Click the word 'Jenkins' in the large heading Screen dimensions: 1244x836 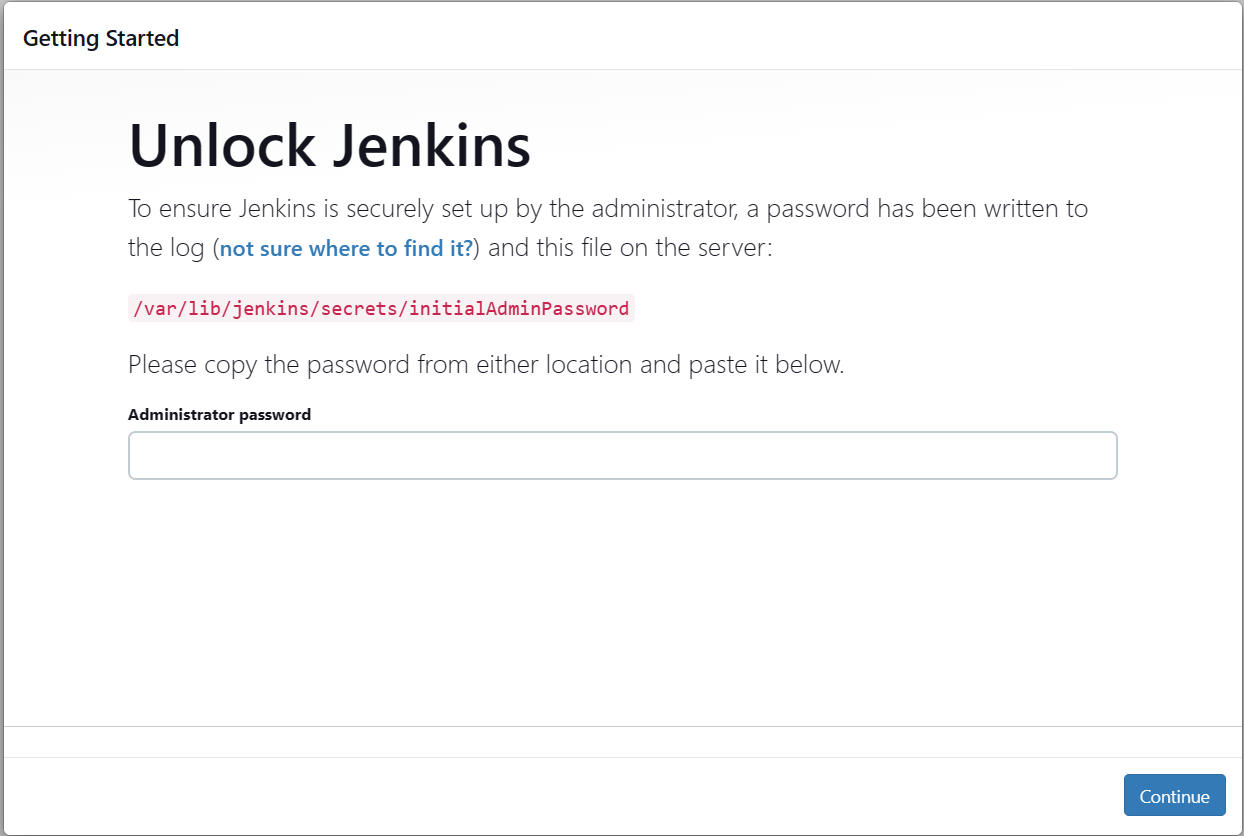click(x=431, y=146)
